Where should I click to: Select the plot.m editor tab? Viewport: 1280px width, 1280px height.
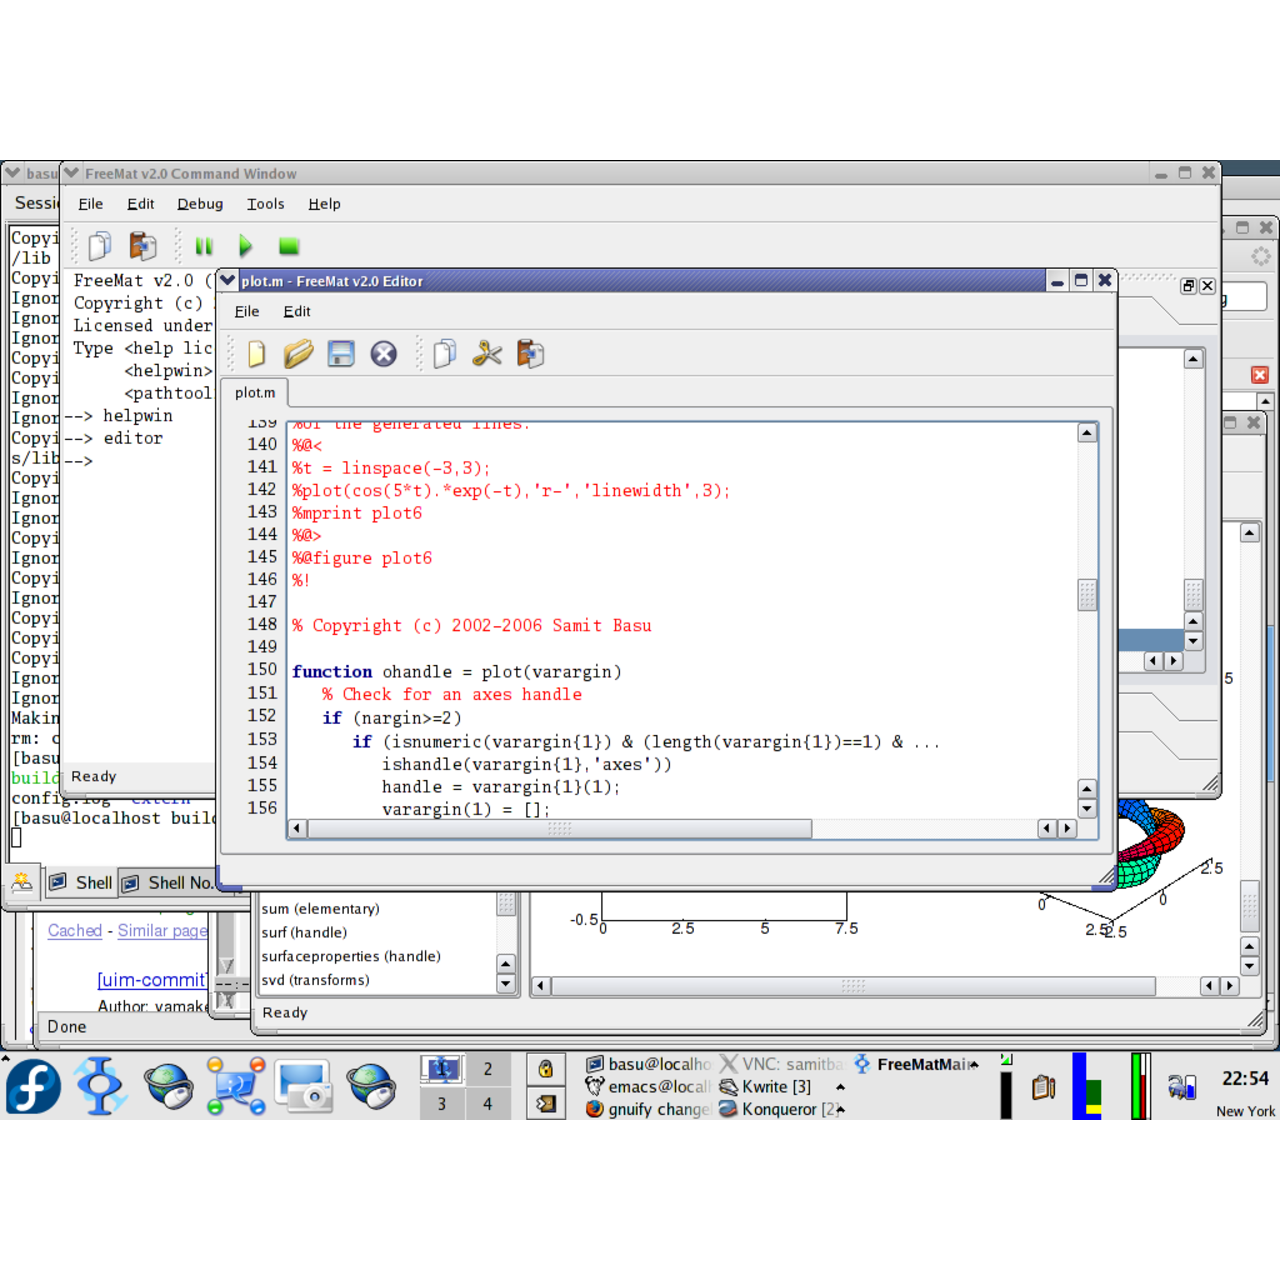click(255, 393)
